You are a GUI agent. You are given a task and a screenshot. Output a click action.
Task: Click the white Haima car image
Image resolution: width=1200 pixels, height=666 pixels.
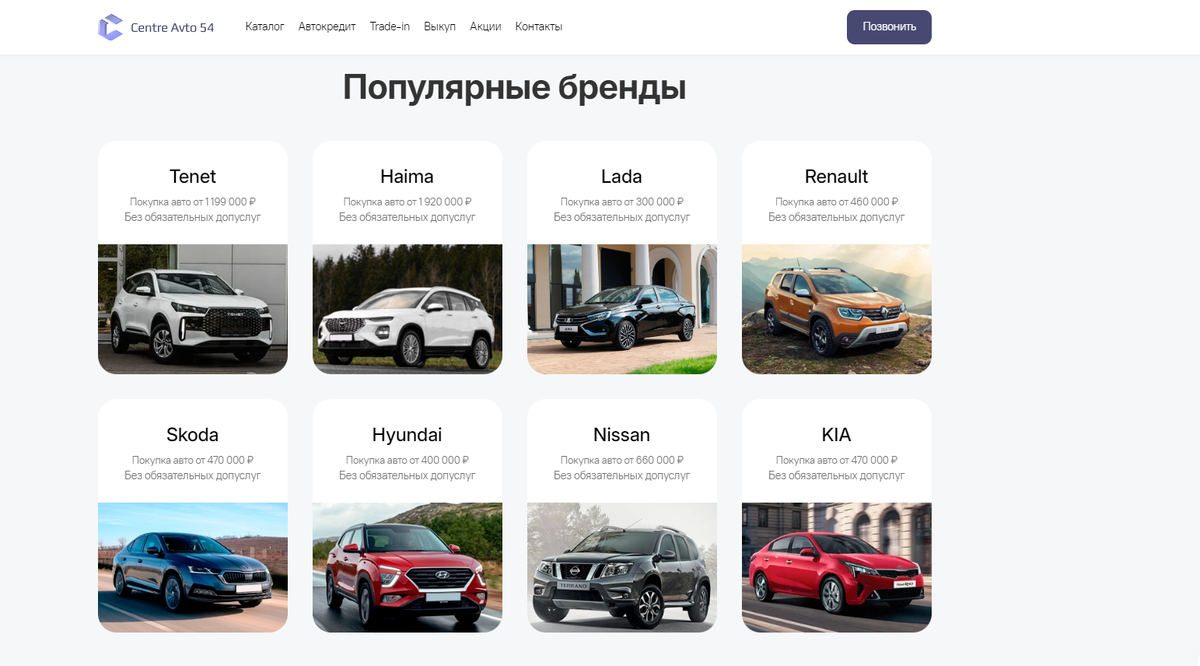(x=407, y=309)
